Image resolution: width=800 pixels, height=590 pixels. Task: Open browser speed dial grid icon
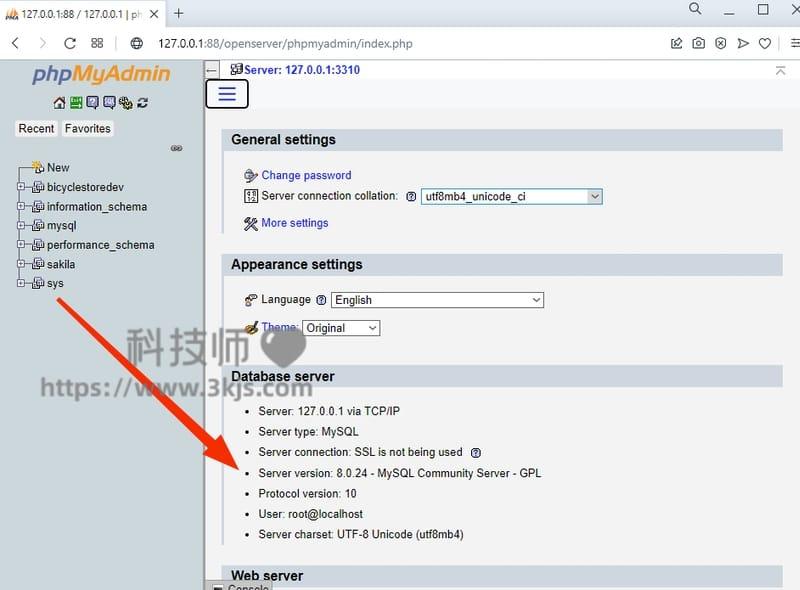(97, 43)
